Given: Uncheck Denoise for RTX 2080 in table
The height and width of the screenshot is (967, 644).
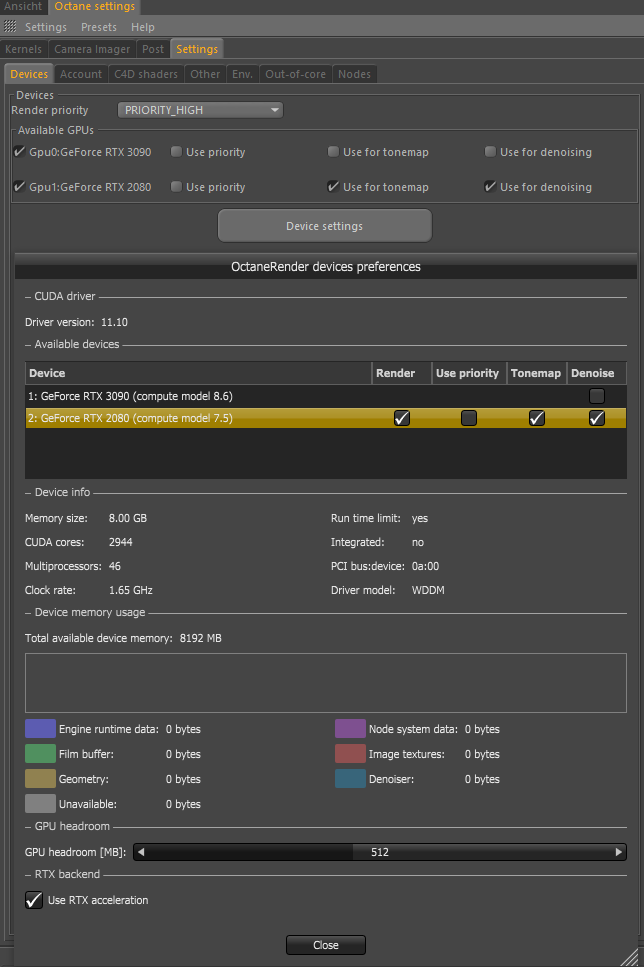Looking at the screenshot, I should tap(597, 418).
